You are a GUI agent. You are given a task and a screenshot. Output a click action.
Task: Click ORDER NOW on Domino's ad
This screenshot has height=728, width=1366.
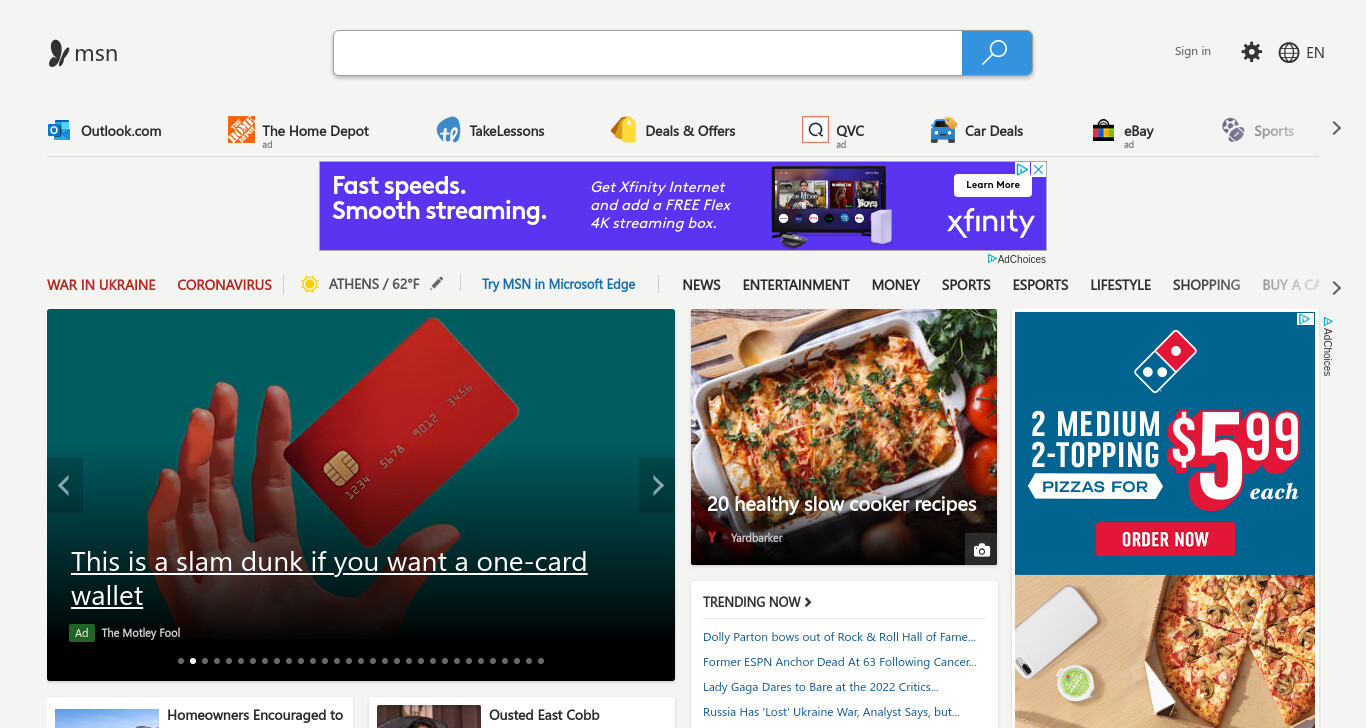pos(1165,539)
